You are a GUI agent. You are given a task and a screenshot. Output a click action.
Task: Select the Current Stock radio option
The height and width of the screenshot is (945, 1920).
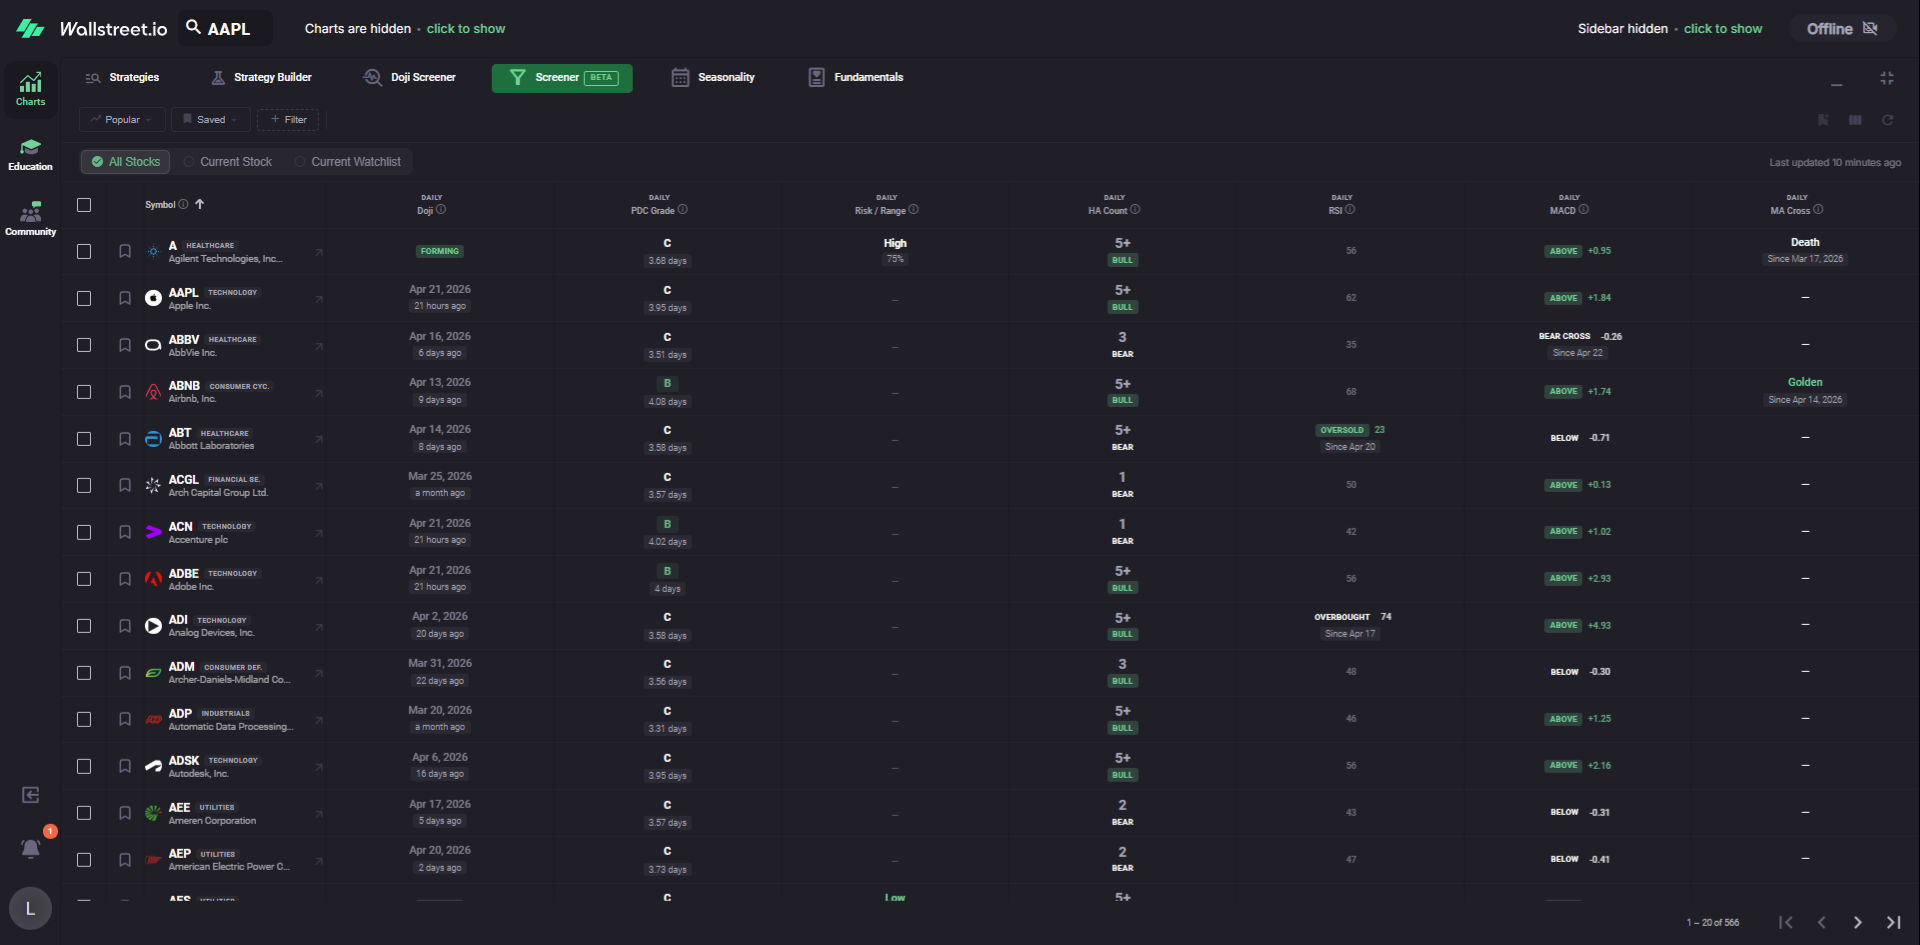228,162
